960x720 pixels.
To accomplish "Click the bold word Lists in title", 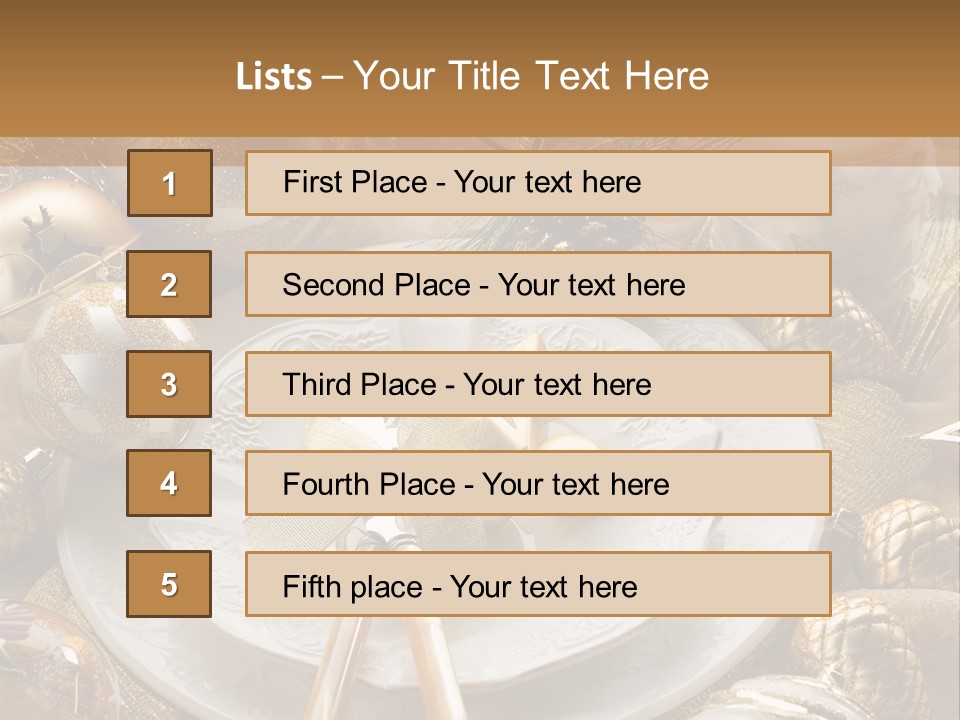I will tap(274, 77).
